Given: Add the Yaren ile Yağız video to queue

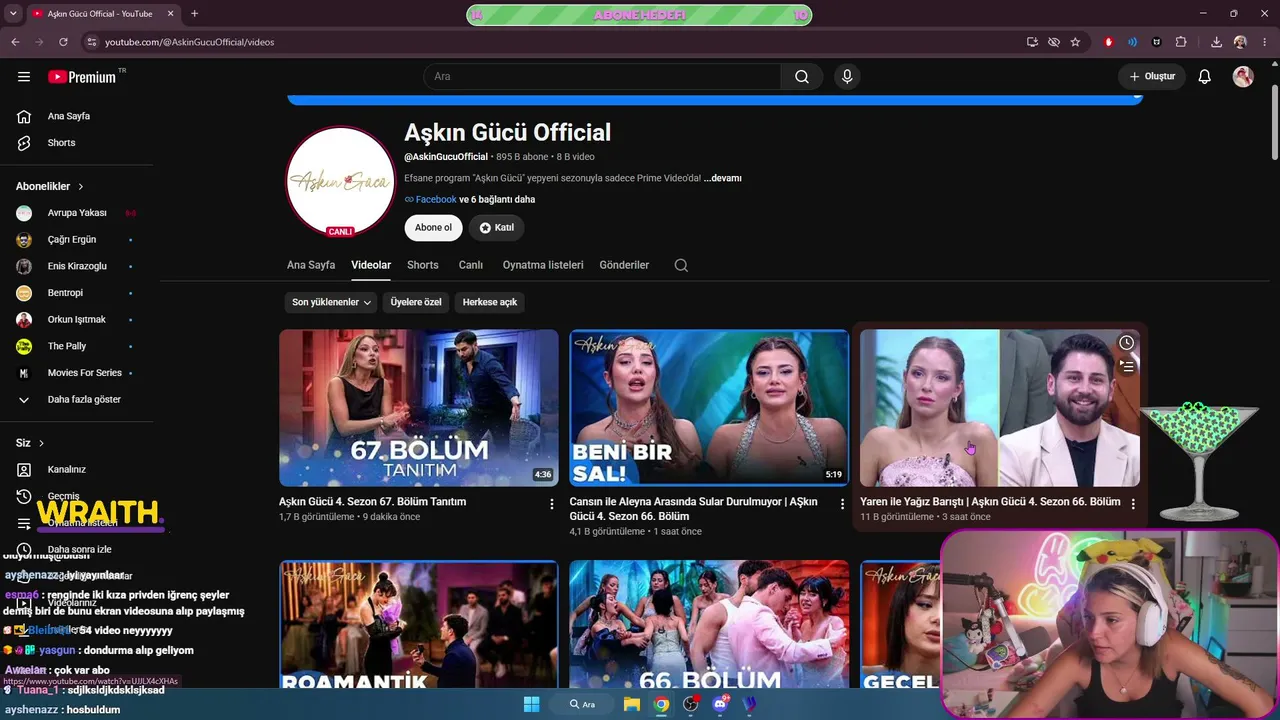Looking at the screenshot, I should tap(1126, 367).
